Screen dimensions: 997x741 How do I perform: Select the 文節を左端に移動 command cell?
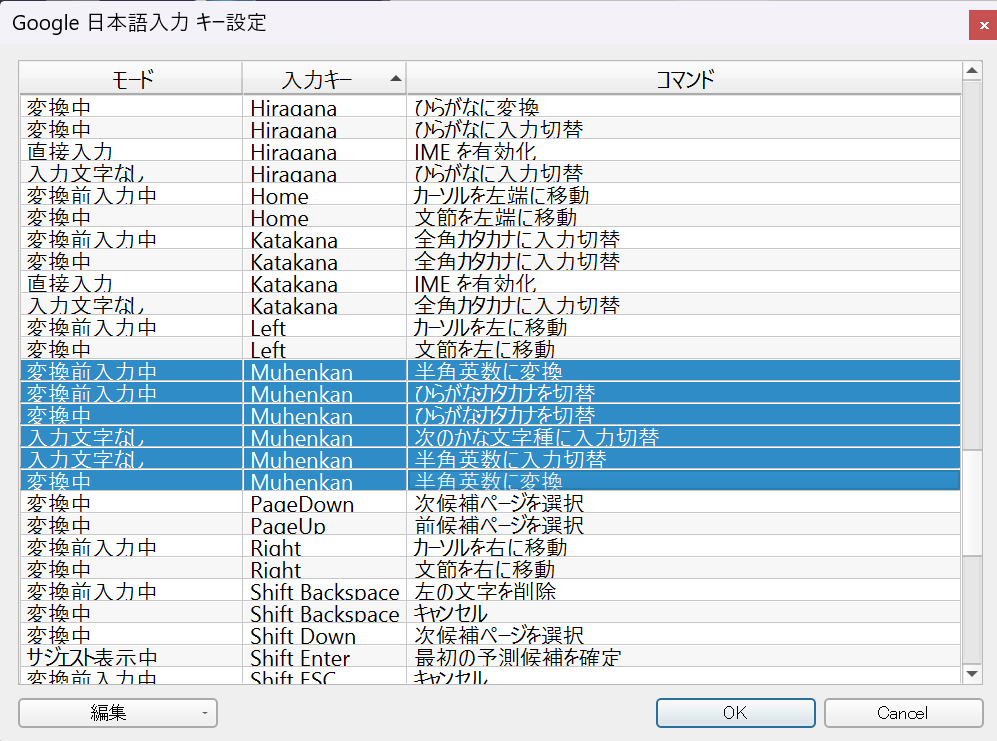click(x=684, y=216)
